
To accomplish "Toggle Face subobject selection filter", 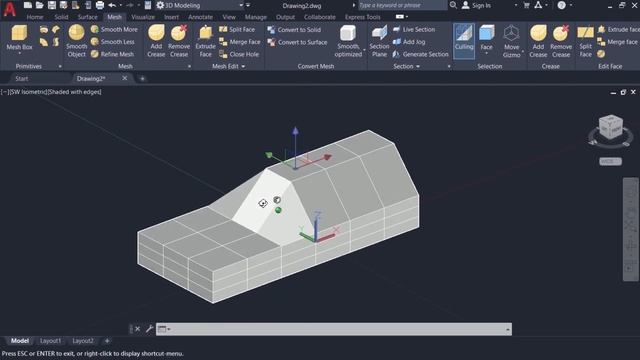I will pyautogui.click(x=486, y=39).
